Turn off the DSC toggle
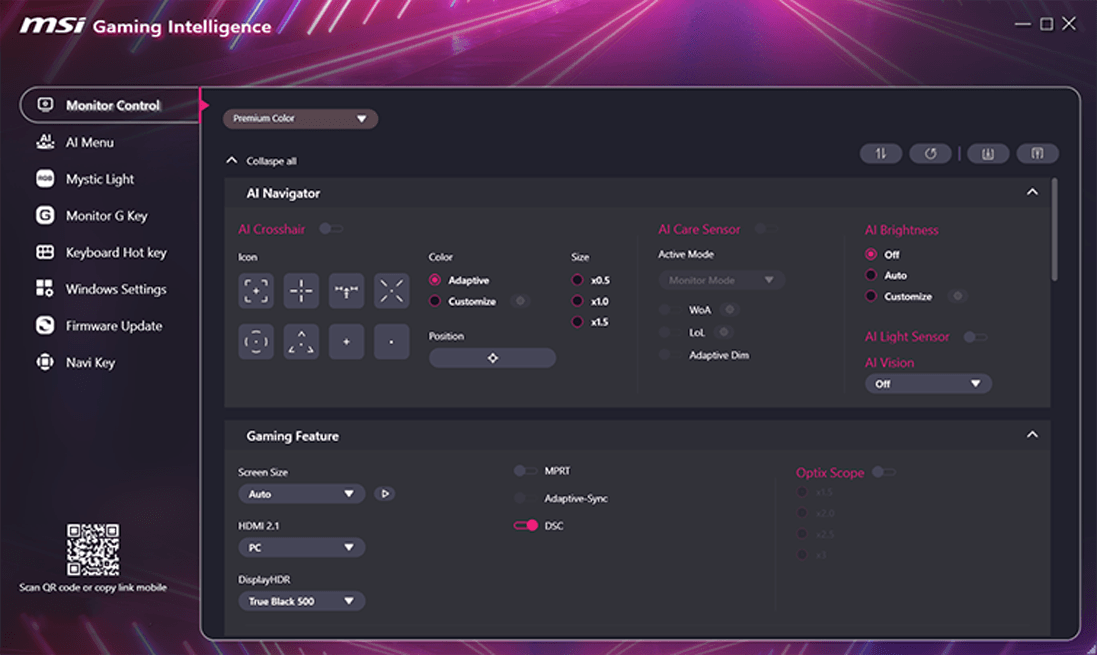Screen dimensions: 1097x655 pos(525,524)
